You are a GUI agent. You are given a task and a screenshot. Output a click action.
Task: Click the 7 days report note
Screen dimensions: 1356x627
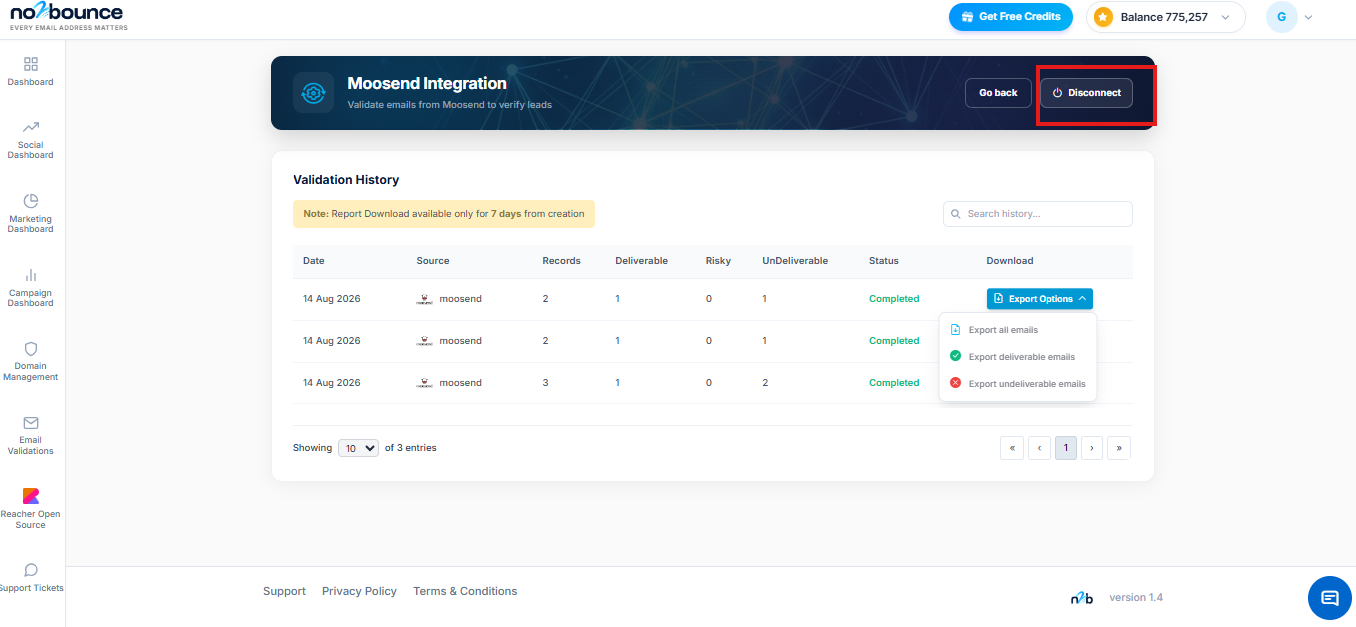pyautogui.click(x=444, y=214)
